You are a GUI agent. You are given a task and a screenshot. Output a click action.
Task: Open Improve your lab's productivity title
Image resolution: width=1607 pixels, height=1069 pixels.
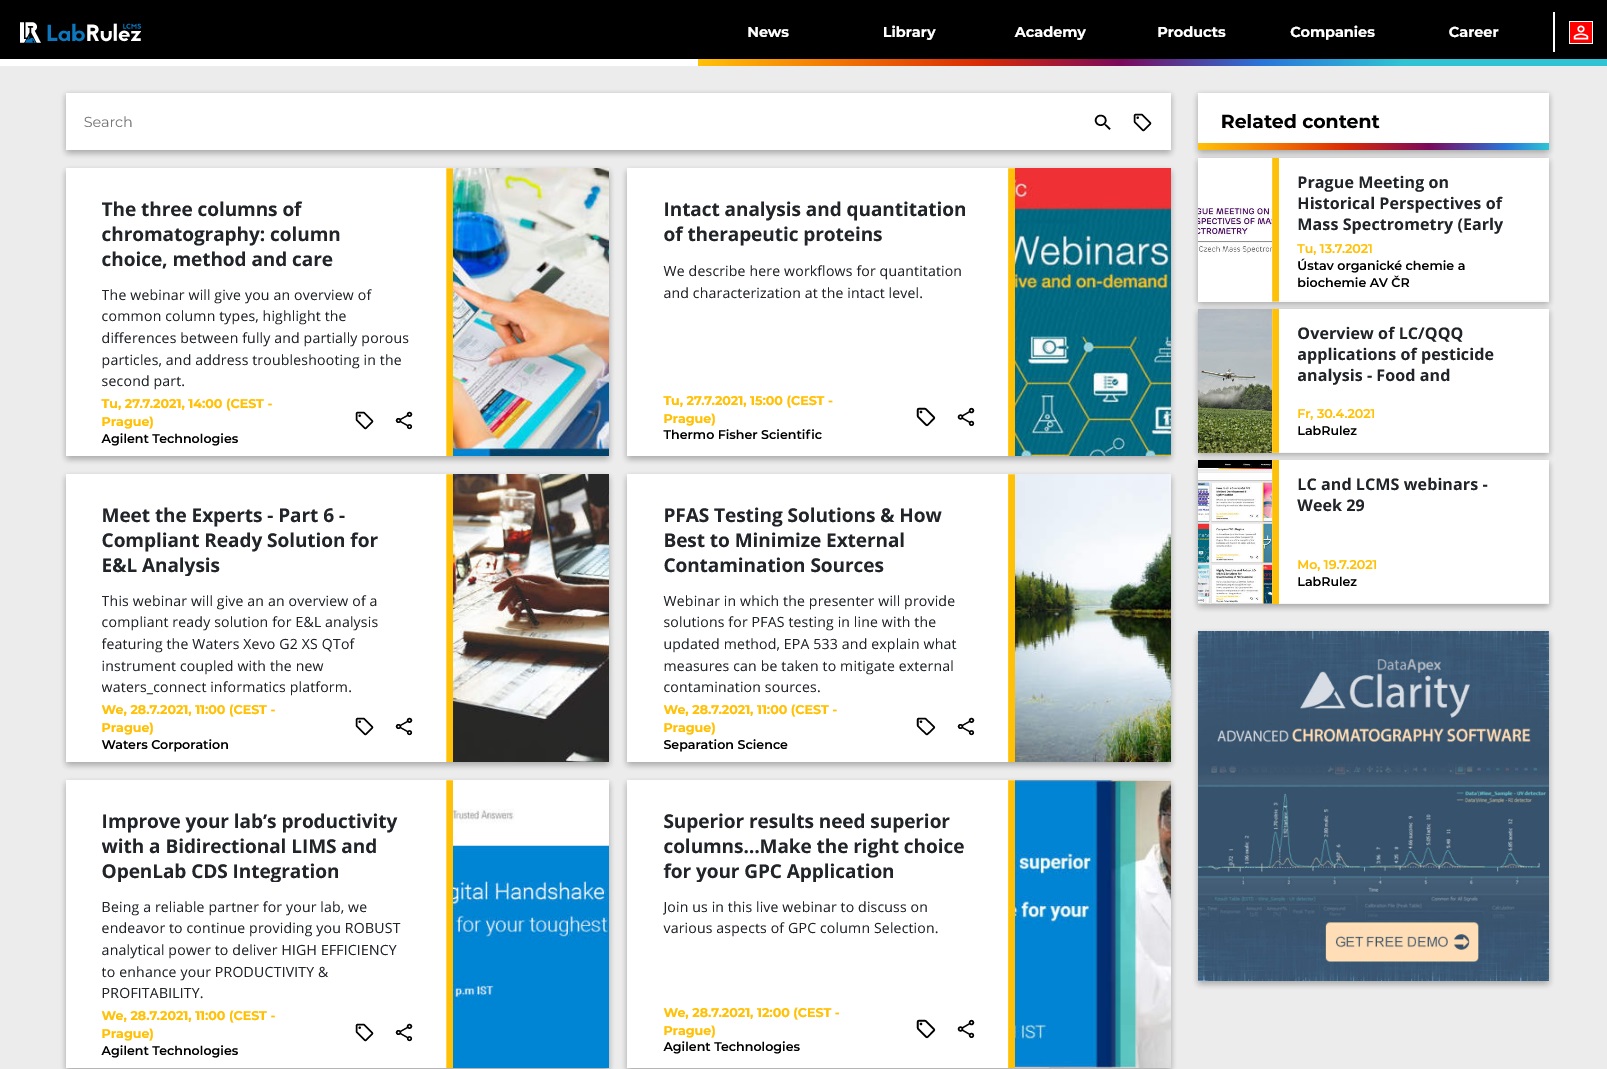click(249, 846)
